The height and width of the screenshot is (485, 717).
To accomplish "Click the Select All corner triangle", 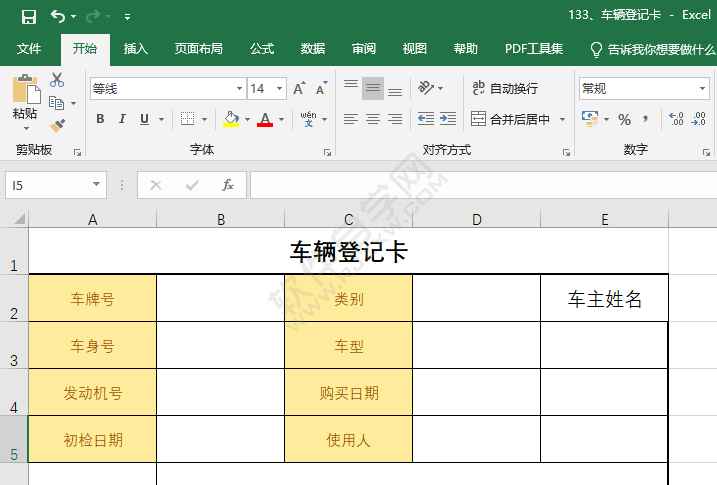I will pyautogui.click(x=19, y=219).
